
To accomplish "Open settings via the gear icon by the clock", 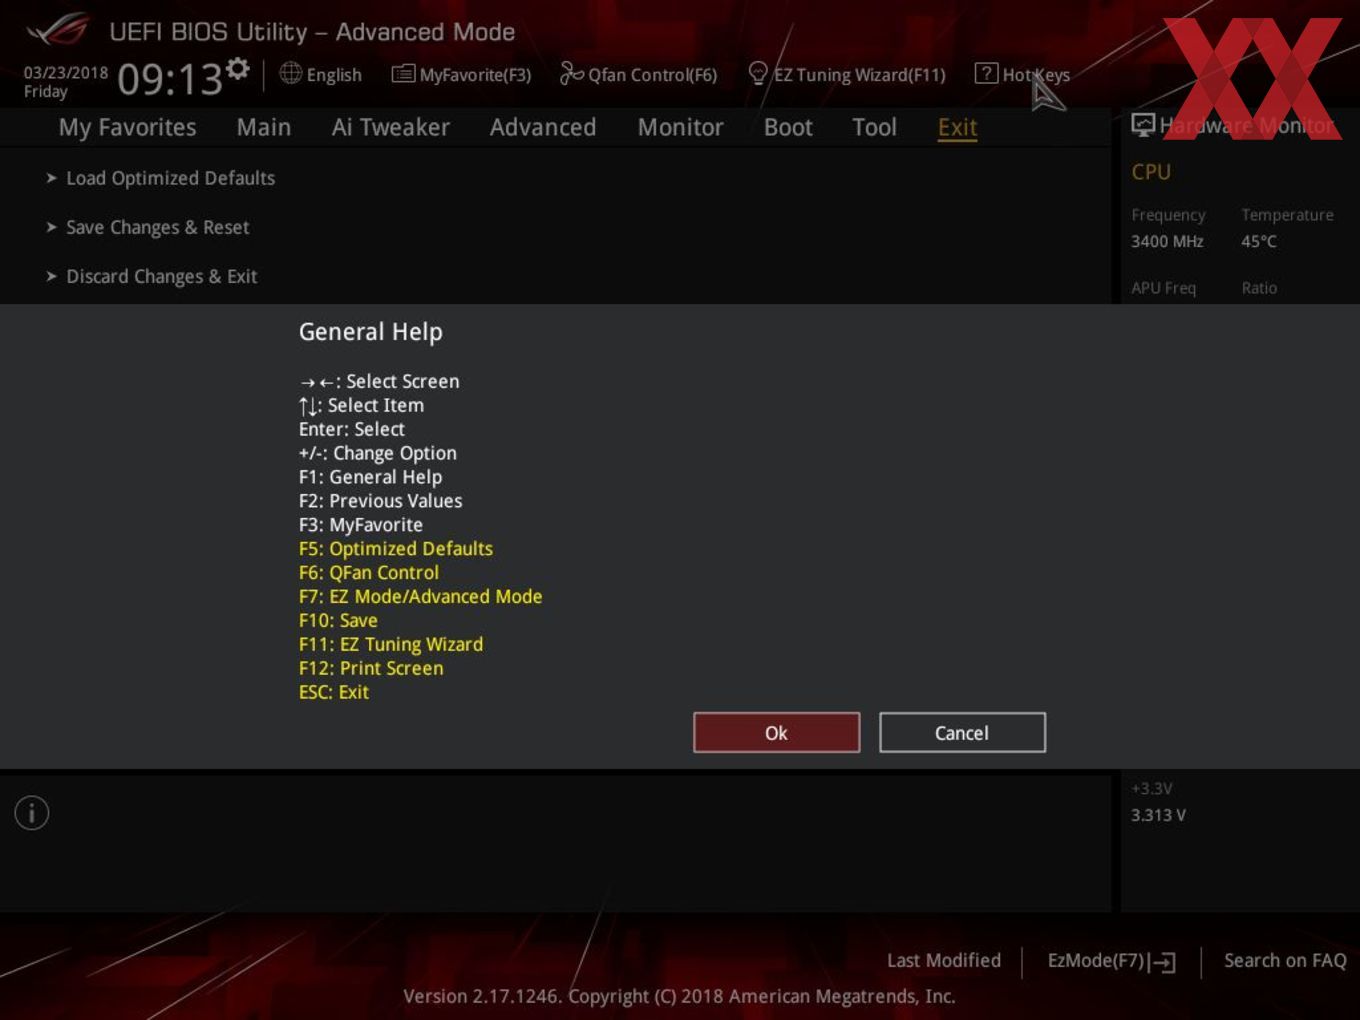I will point(237,68).
